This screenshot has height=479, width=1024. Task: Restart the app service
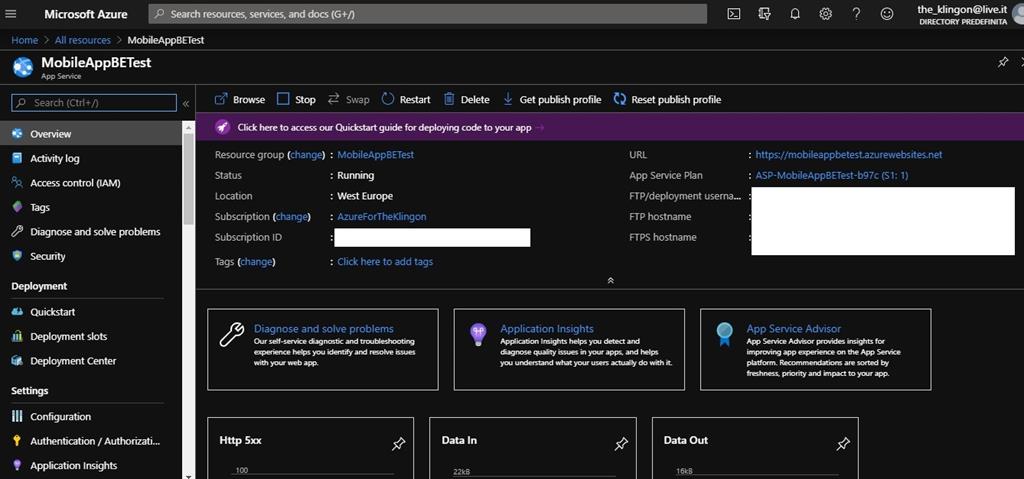(406, 99)
